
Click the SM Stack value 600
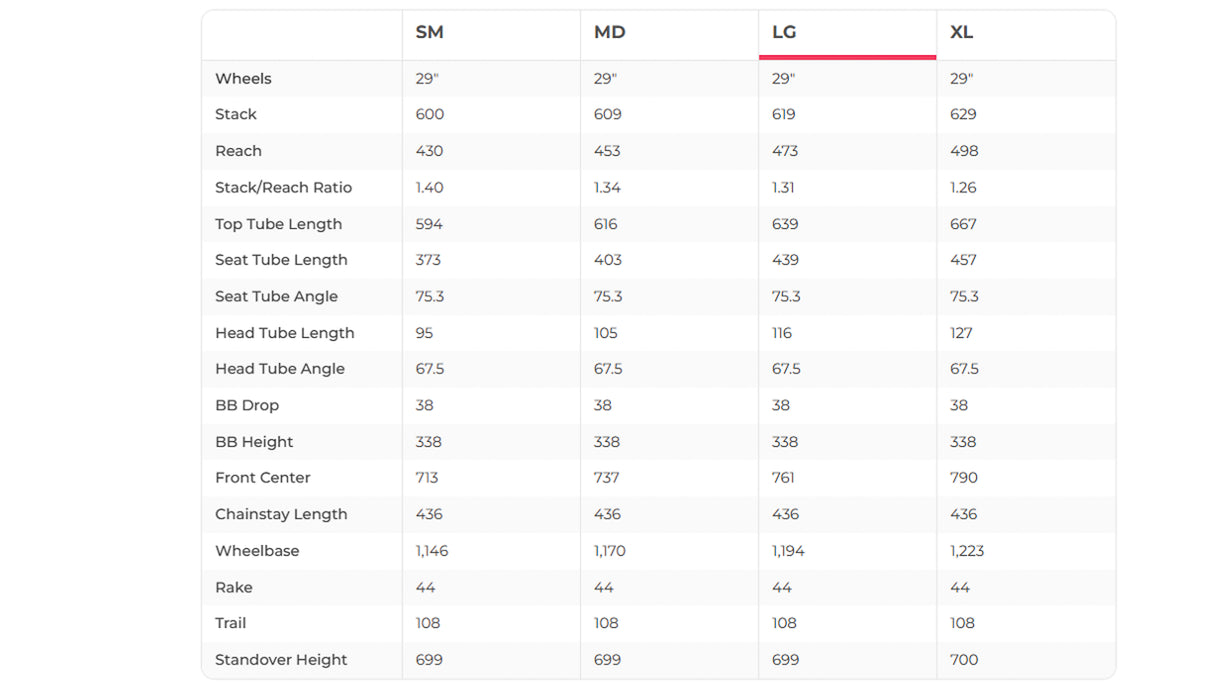point(429,114)
